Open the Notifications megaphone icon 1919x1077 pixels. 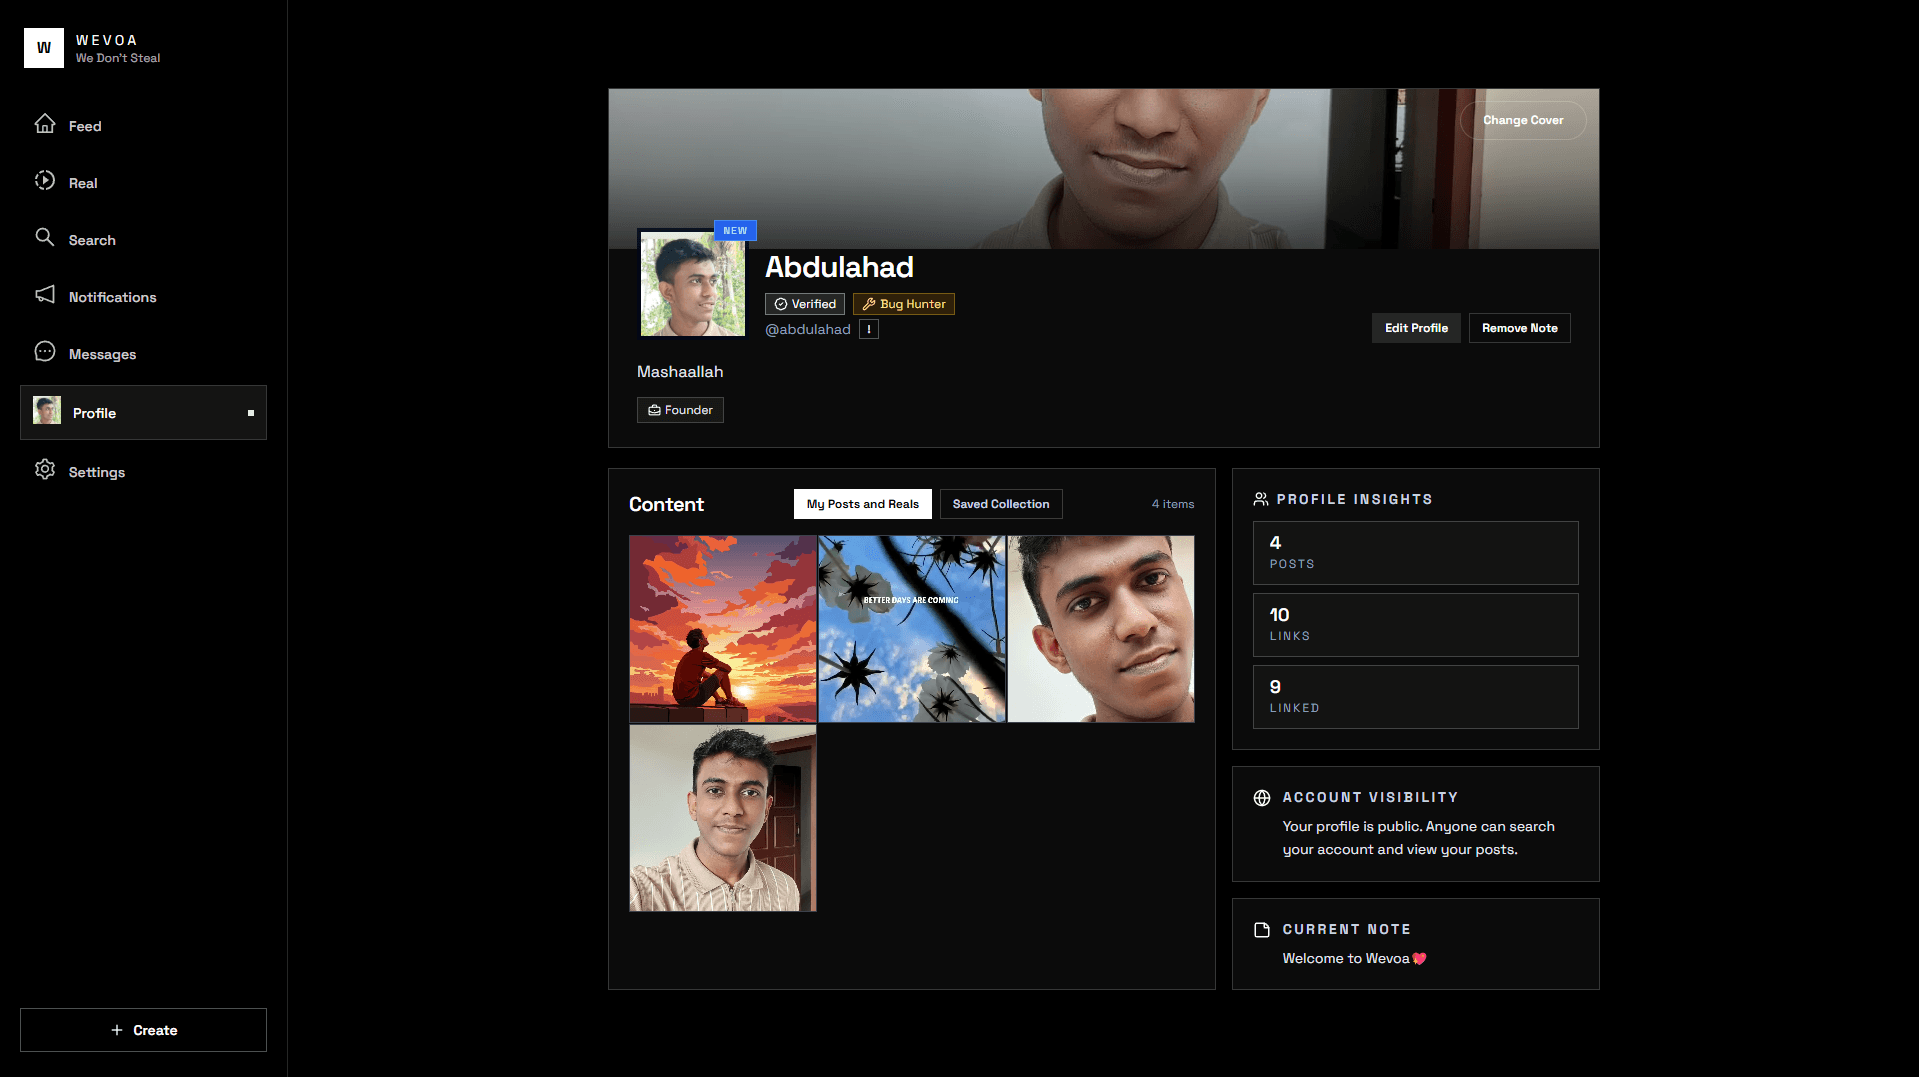click(45, 295)
